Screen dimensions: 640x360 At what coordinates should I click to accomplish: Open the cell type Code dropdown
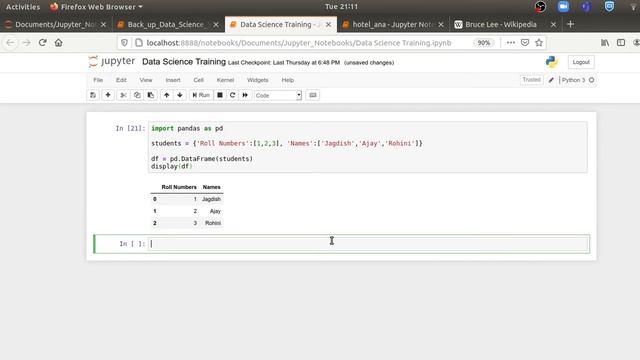(x=278, y=95)
